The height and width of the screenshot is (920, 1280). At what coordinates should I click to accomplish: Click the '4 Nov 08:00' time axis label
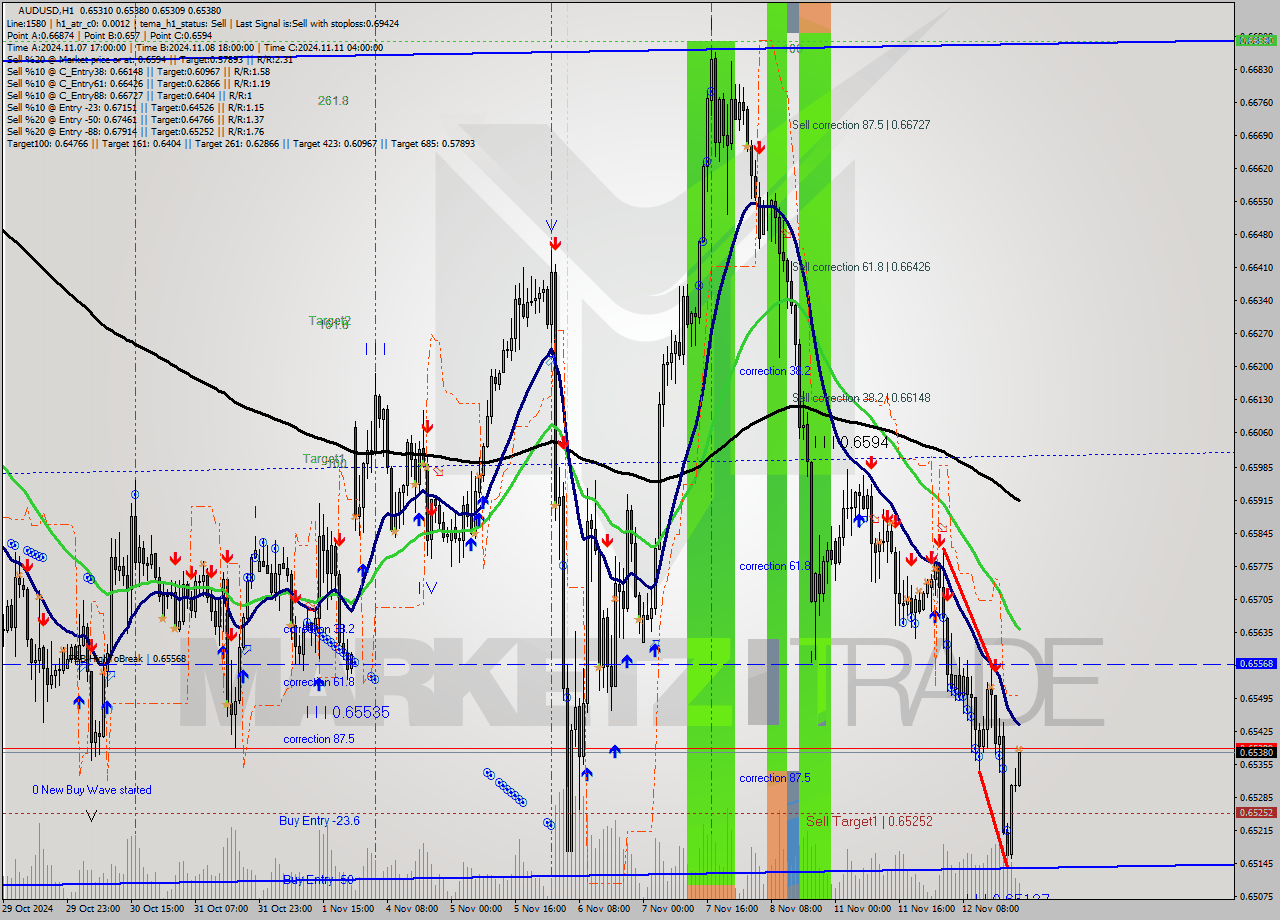(x=412, y=909)
